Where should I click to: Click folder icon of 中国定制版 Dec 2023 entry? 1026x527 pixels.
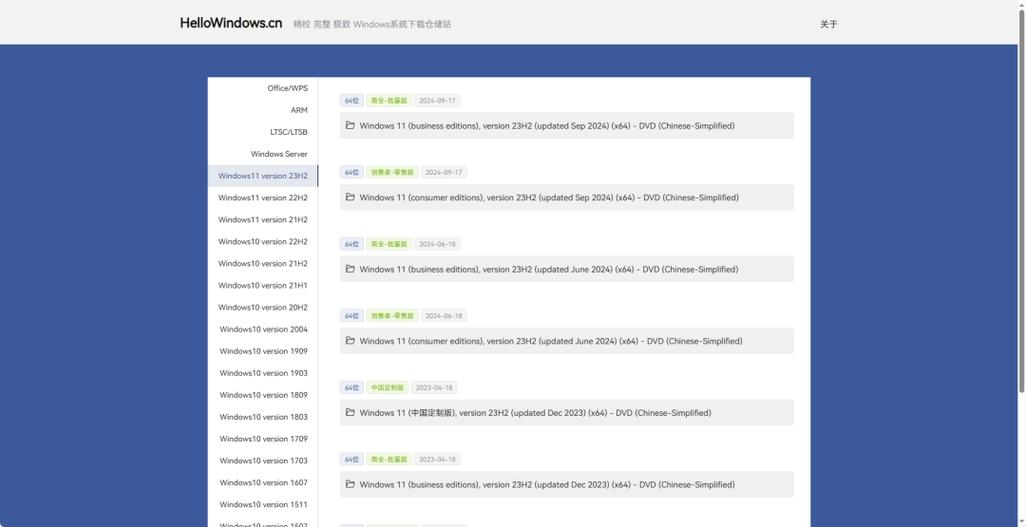pos(350,412)
